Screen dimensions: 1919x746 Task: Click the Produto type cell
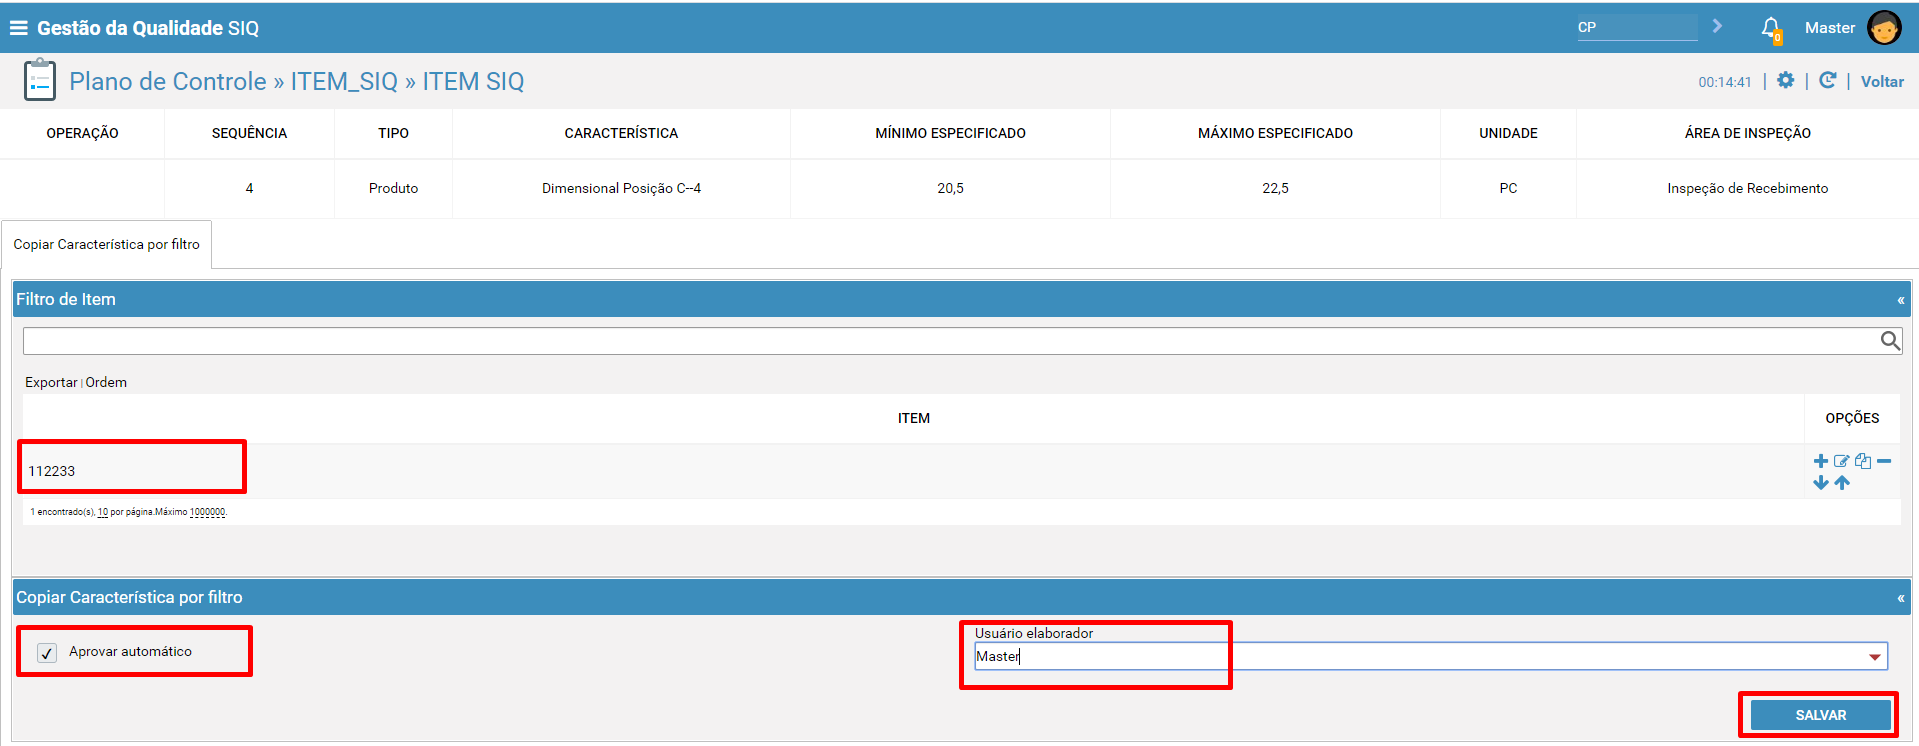pos(393,188)
